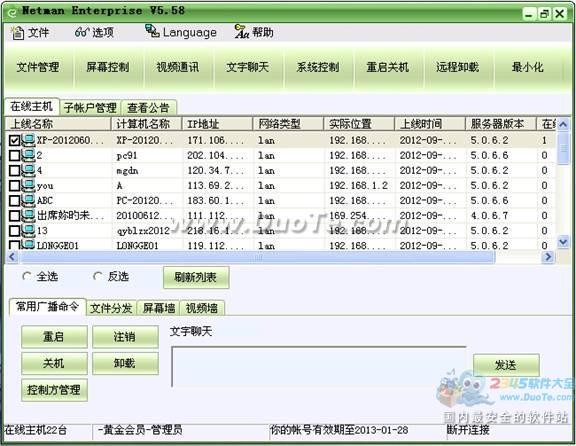Viewport: 576px width, 446px height.
Task: Click the 重启关机 toolbar button
Action: click(x=388, y=67)
